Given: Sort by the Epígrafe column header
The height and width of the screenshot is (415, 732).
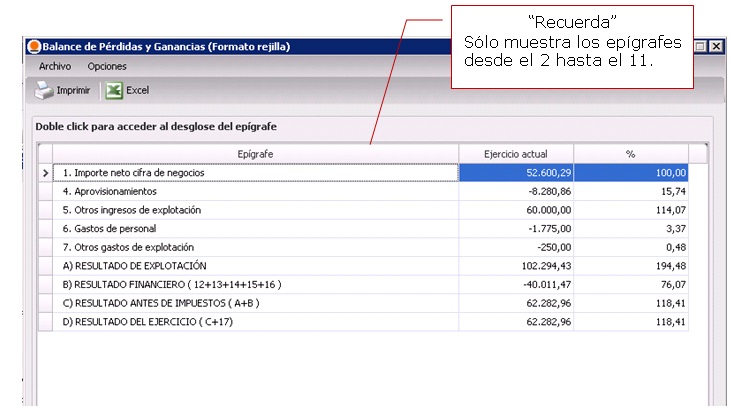Looking at the screenshot, I should [255, 154].
